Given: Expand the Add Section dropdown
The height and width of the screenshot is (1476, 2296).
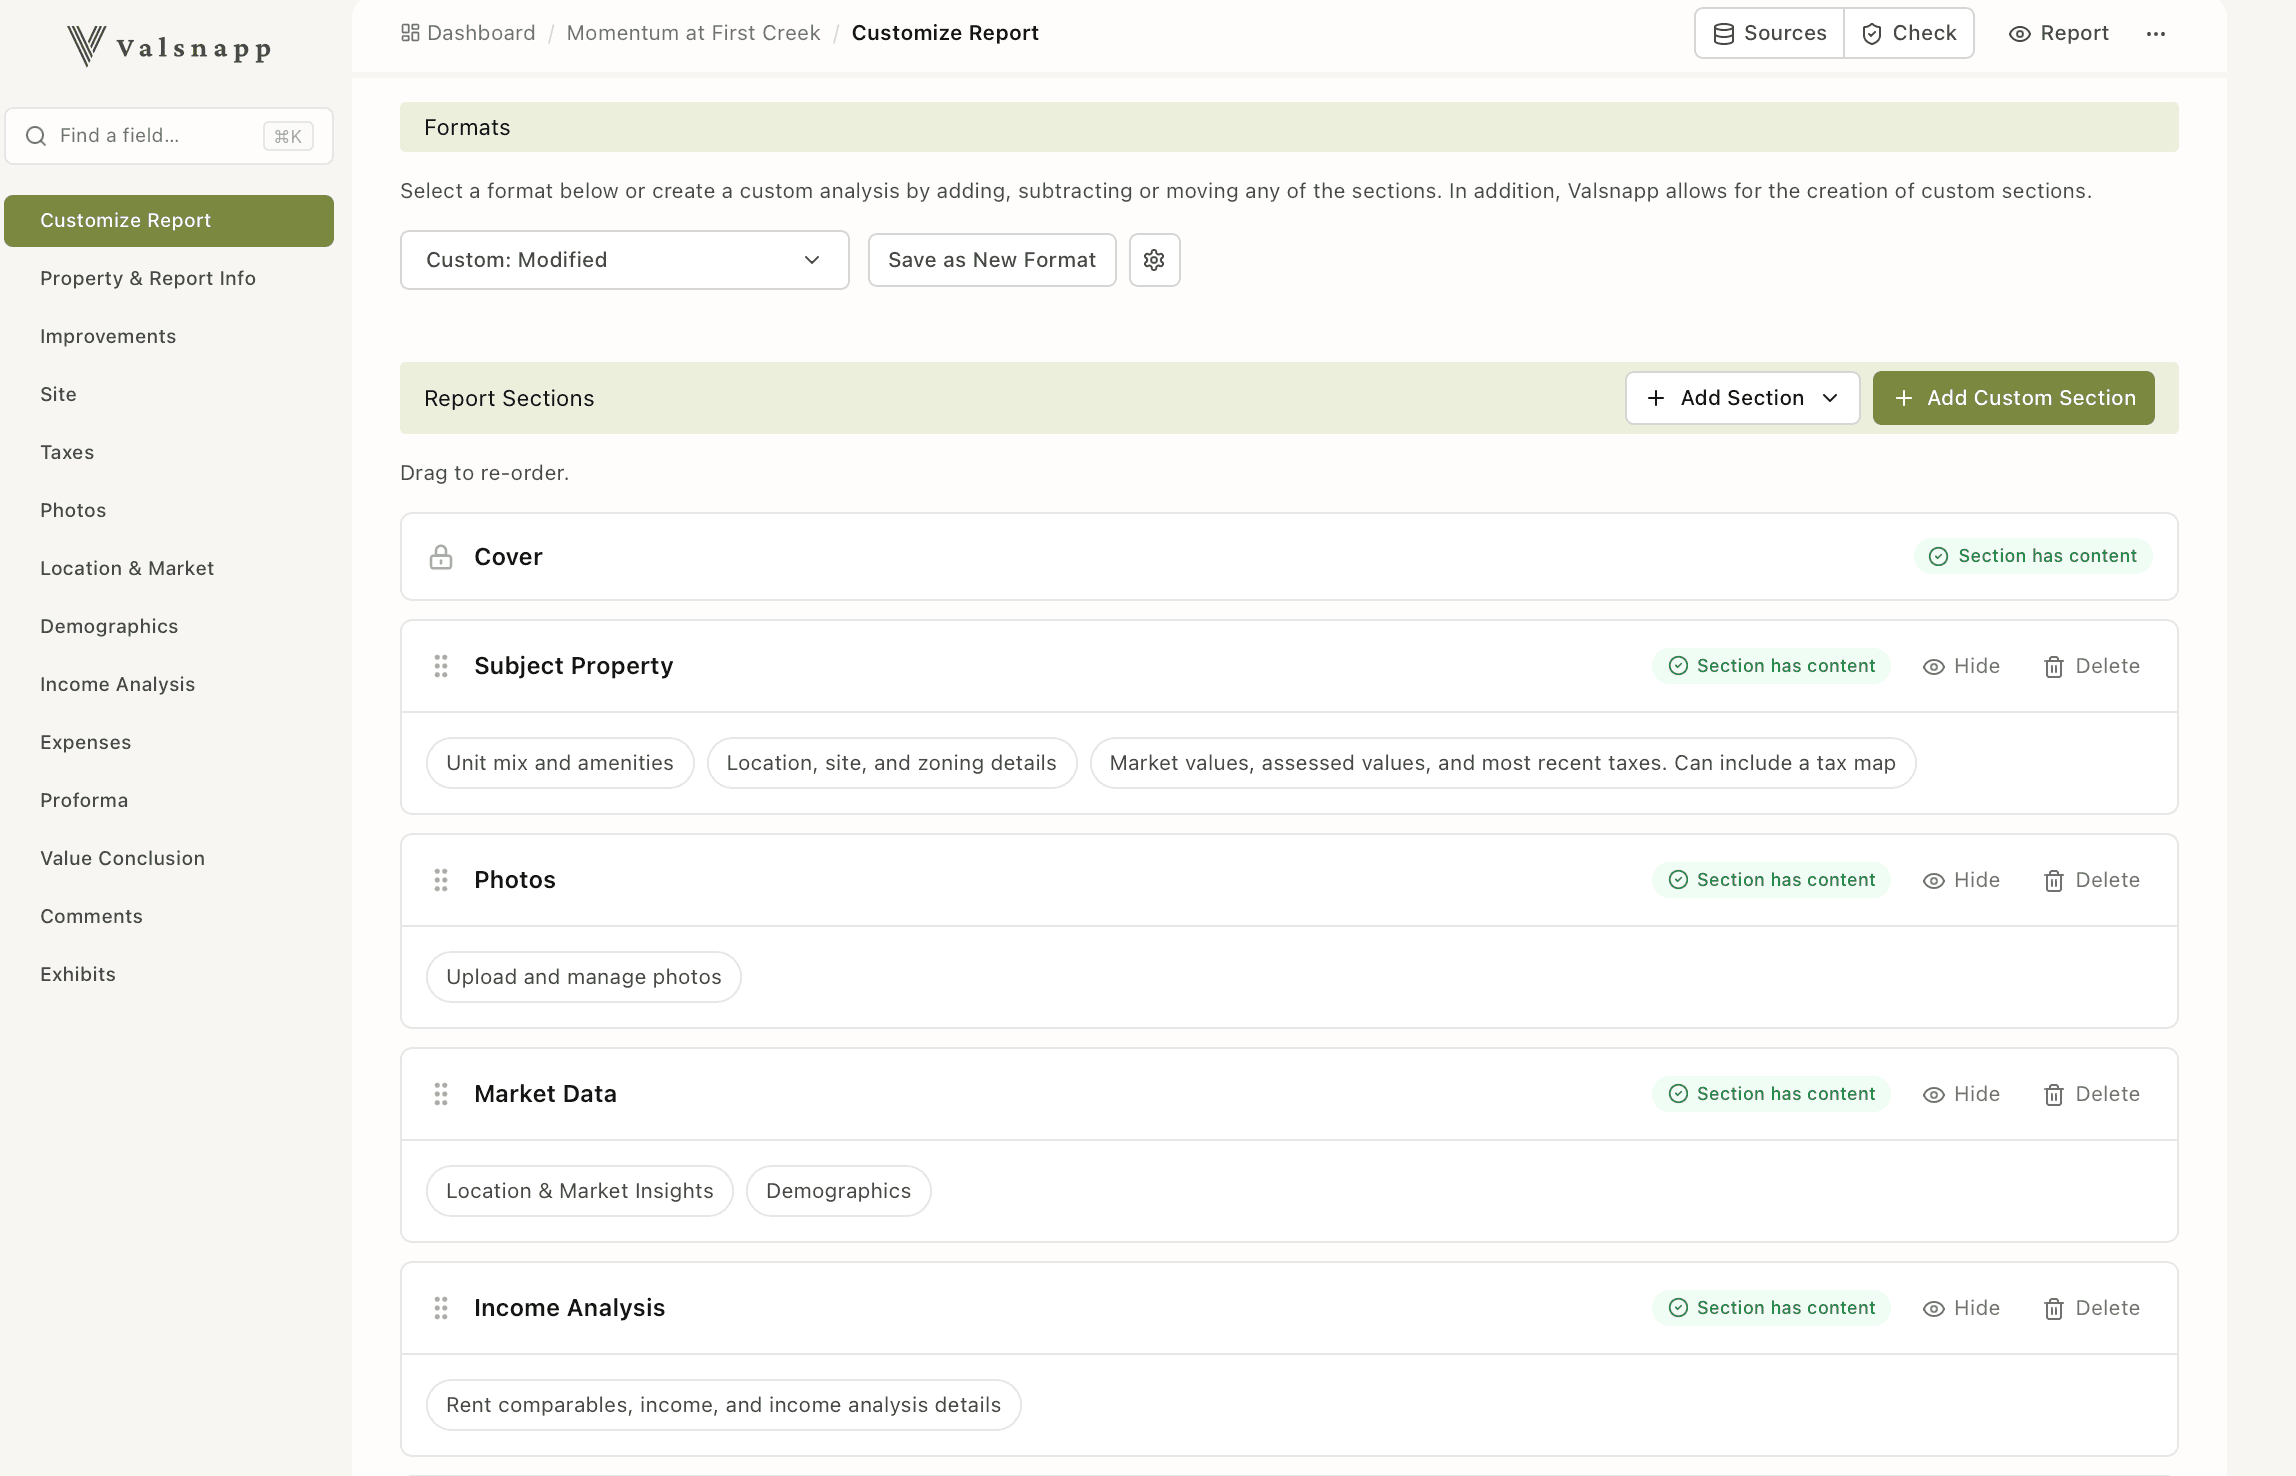Looking at the screenshot, I should point(1742,398).
